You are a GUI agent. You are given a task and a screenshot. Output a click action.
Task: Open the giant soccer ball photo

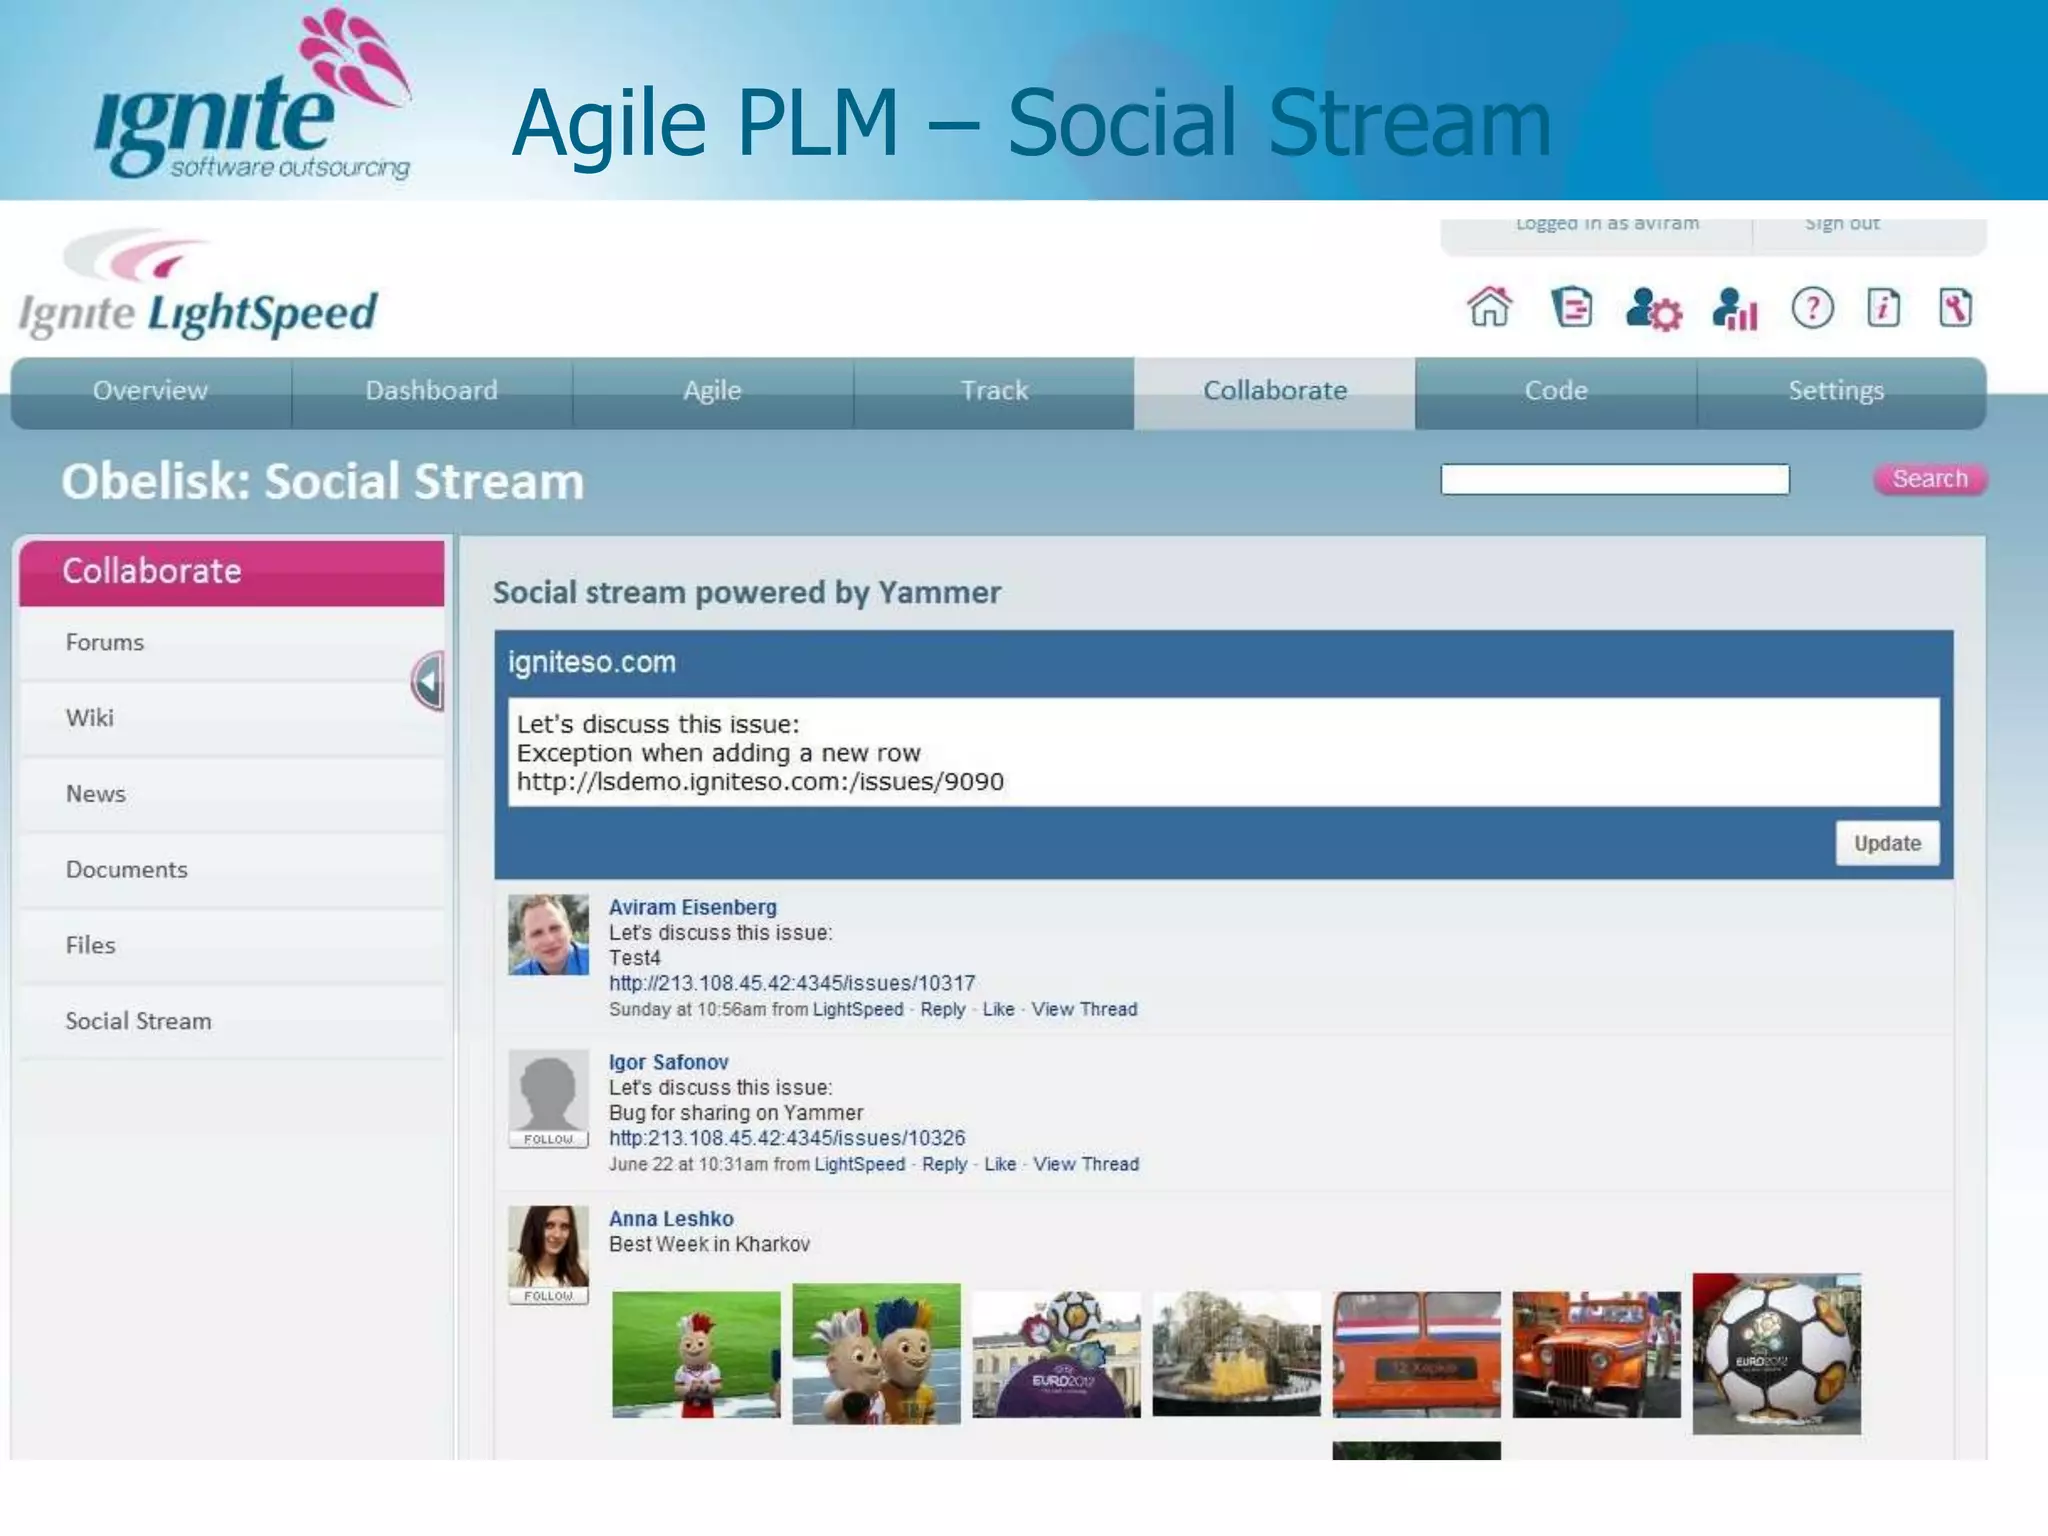[1776, 1354]
